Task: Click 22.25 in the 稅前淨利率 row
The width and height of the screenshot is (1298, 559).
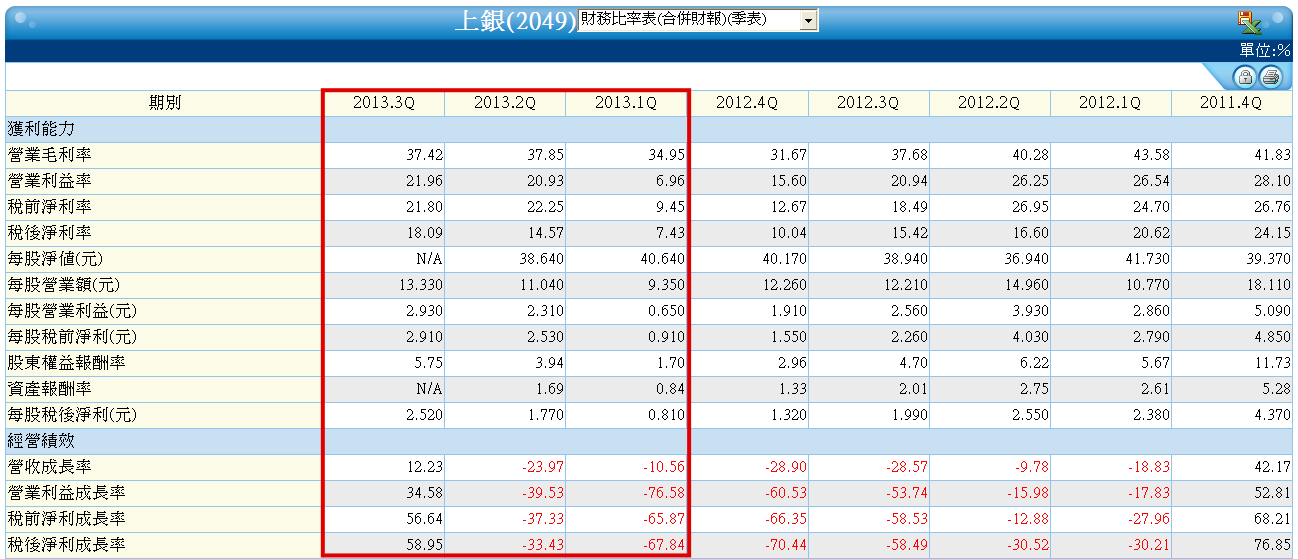Action: pos(545,207)
